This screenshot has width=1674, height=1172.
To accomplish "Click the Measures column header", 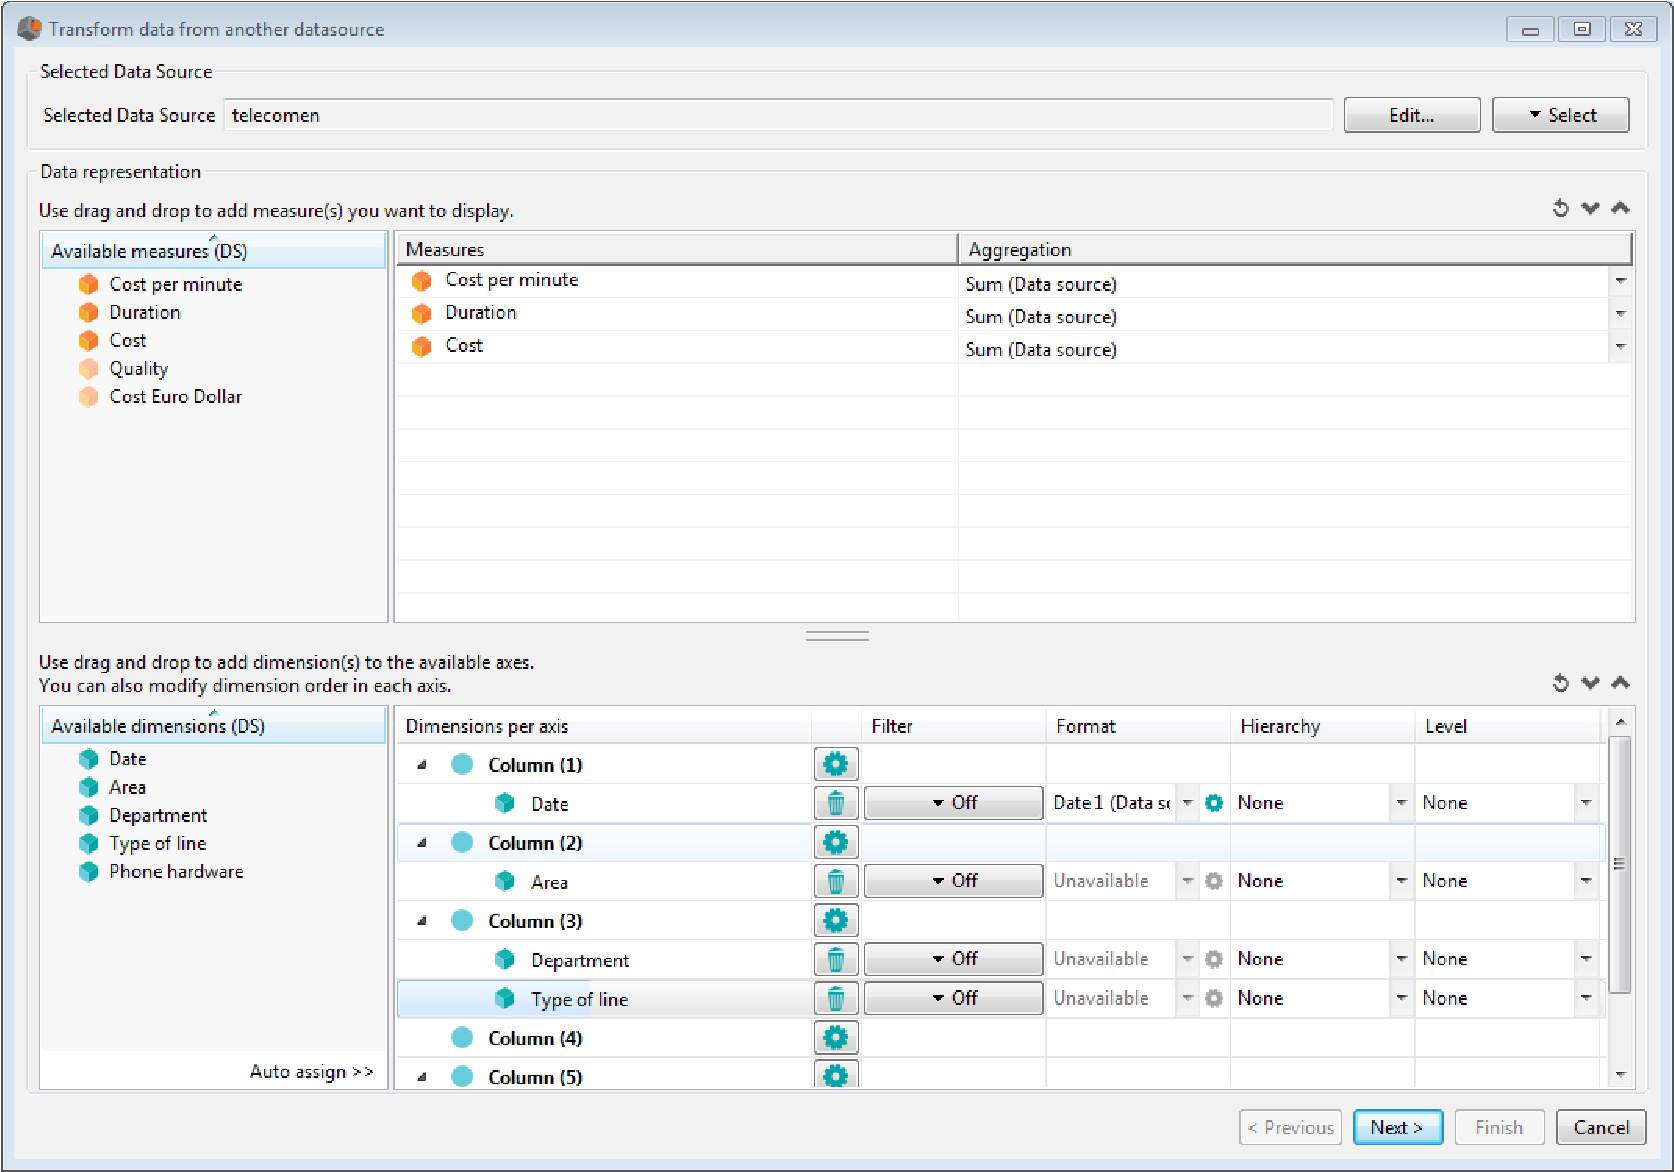I will pos(677,249).
